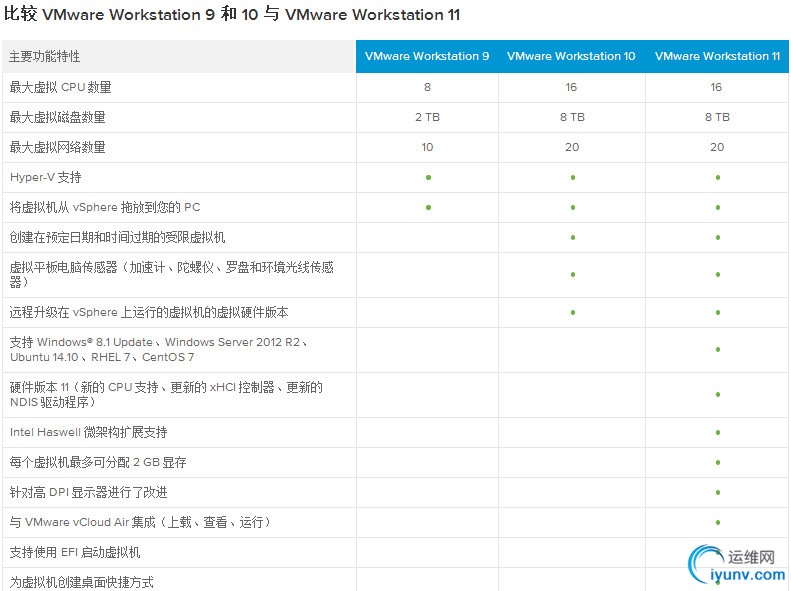
Task: Click 2 GB video memory dot under Workstation 11
Action: [x=718, y=462]
